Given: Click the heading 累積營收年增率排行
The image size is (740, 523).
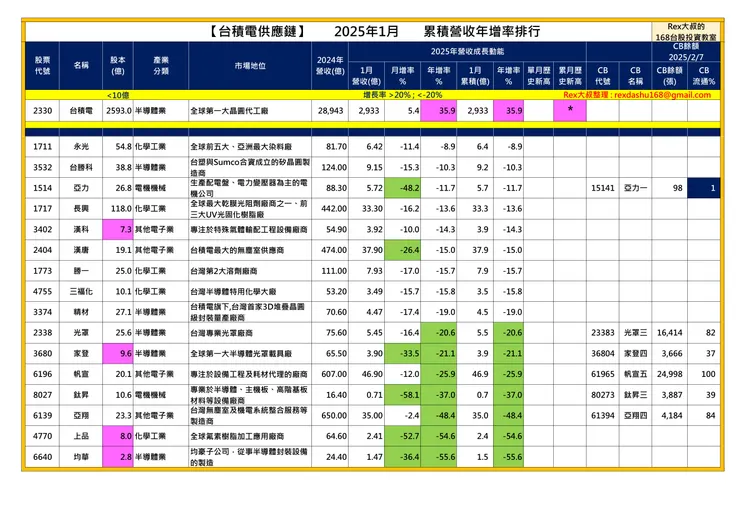Looking at the screenshot, I should [481, 32].
